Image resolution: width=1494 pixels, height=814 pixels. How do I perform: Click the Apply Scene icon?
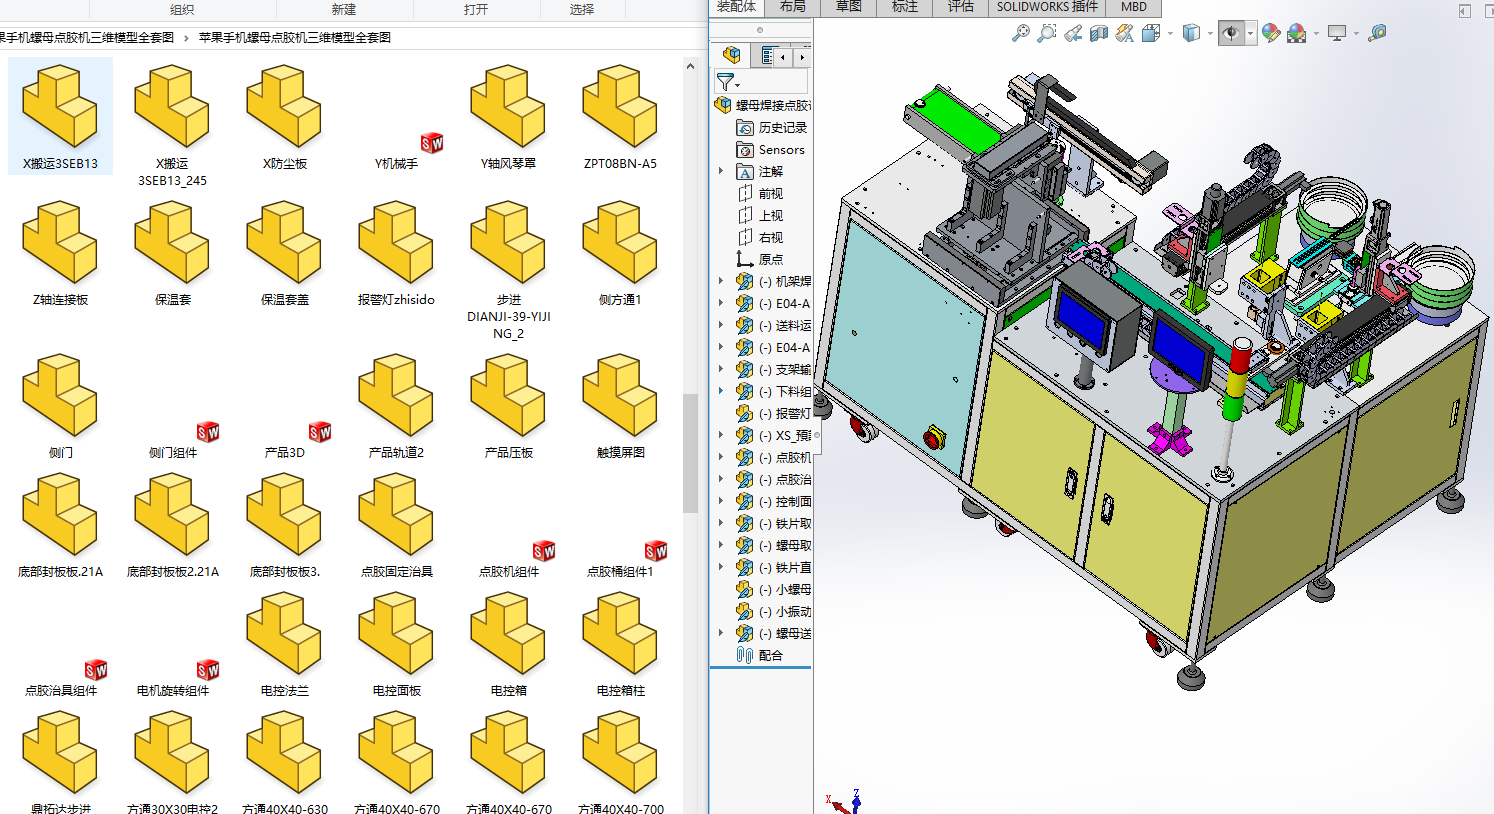coord(1297,33)
